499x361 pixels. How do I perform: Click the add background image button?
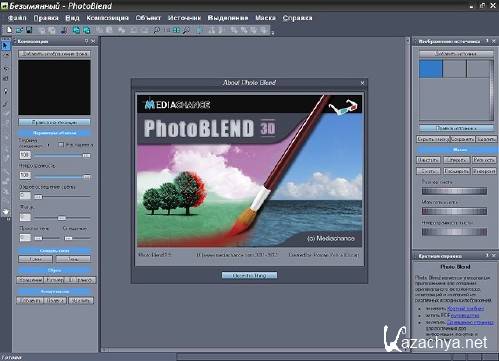pos(54,53)
